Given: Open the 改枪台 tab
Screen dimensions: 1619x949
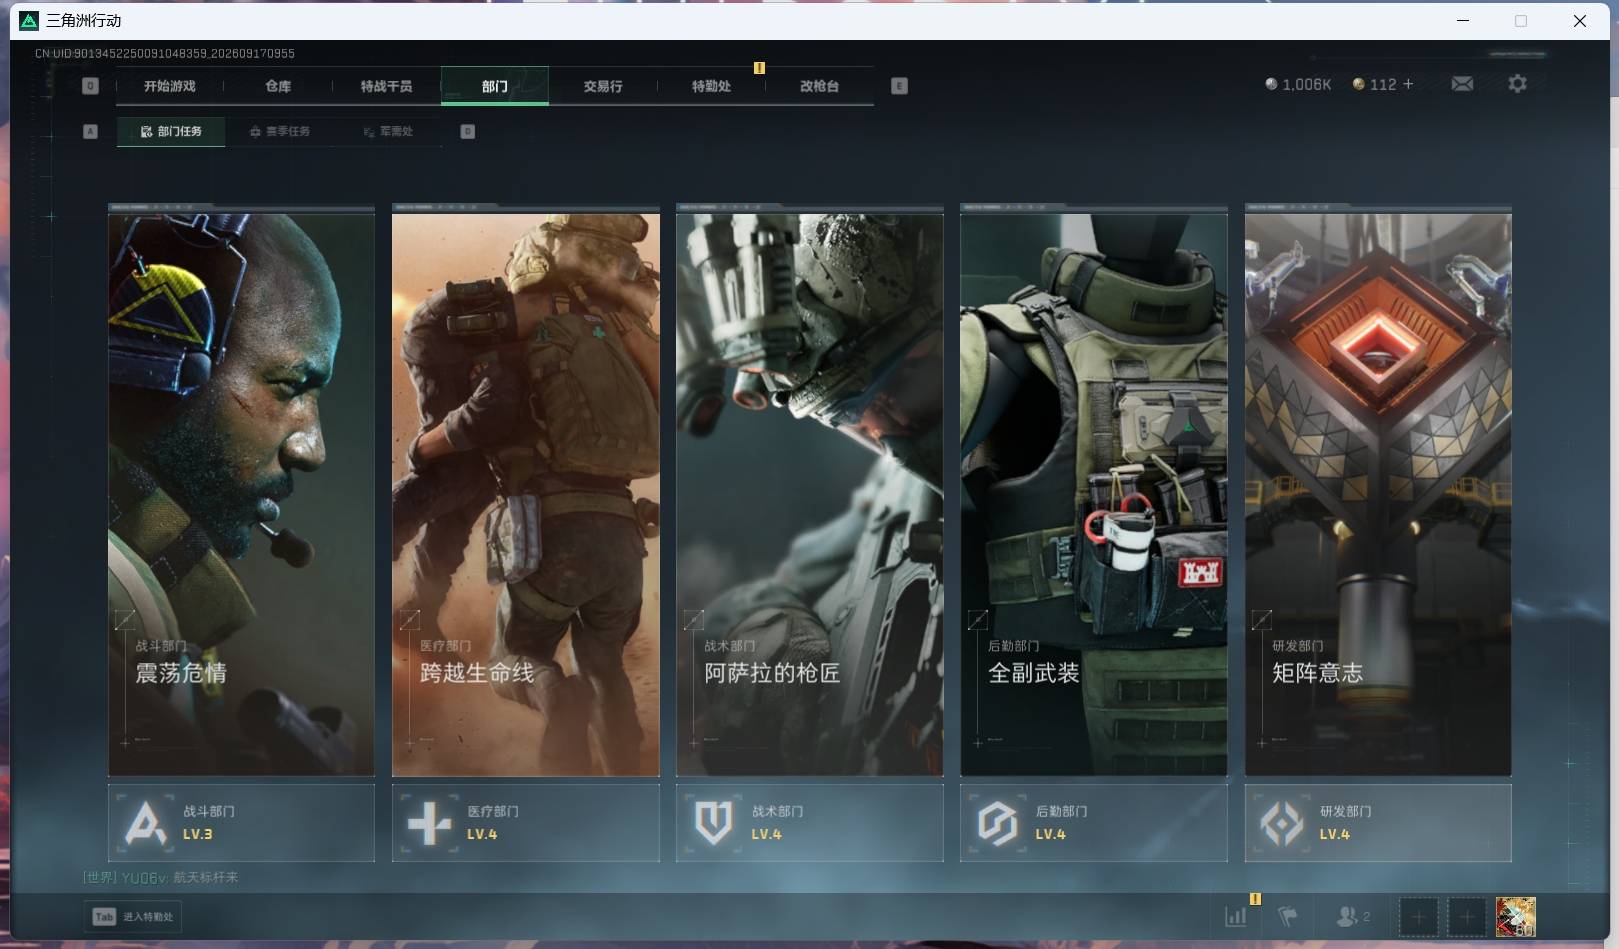Looking at the screenshot, I should pos(819,86).
